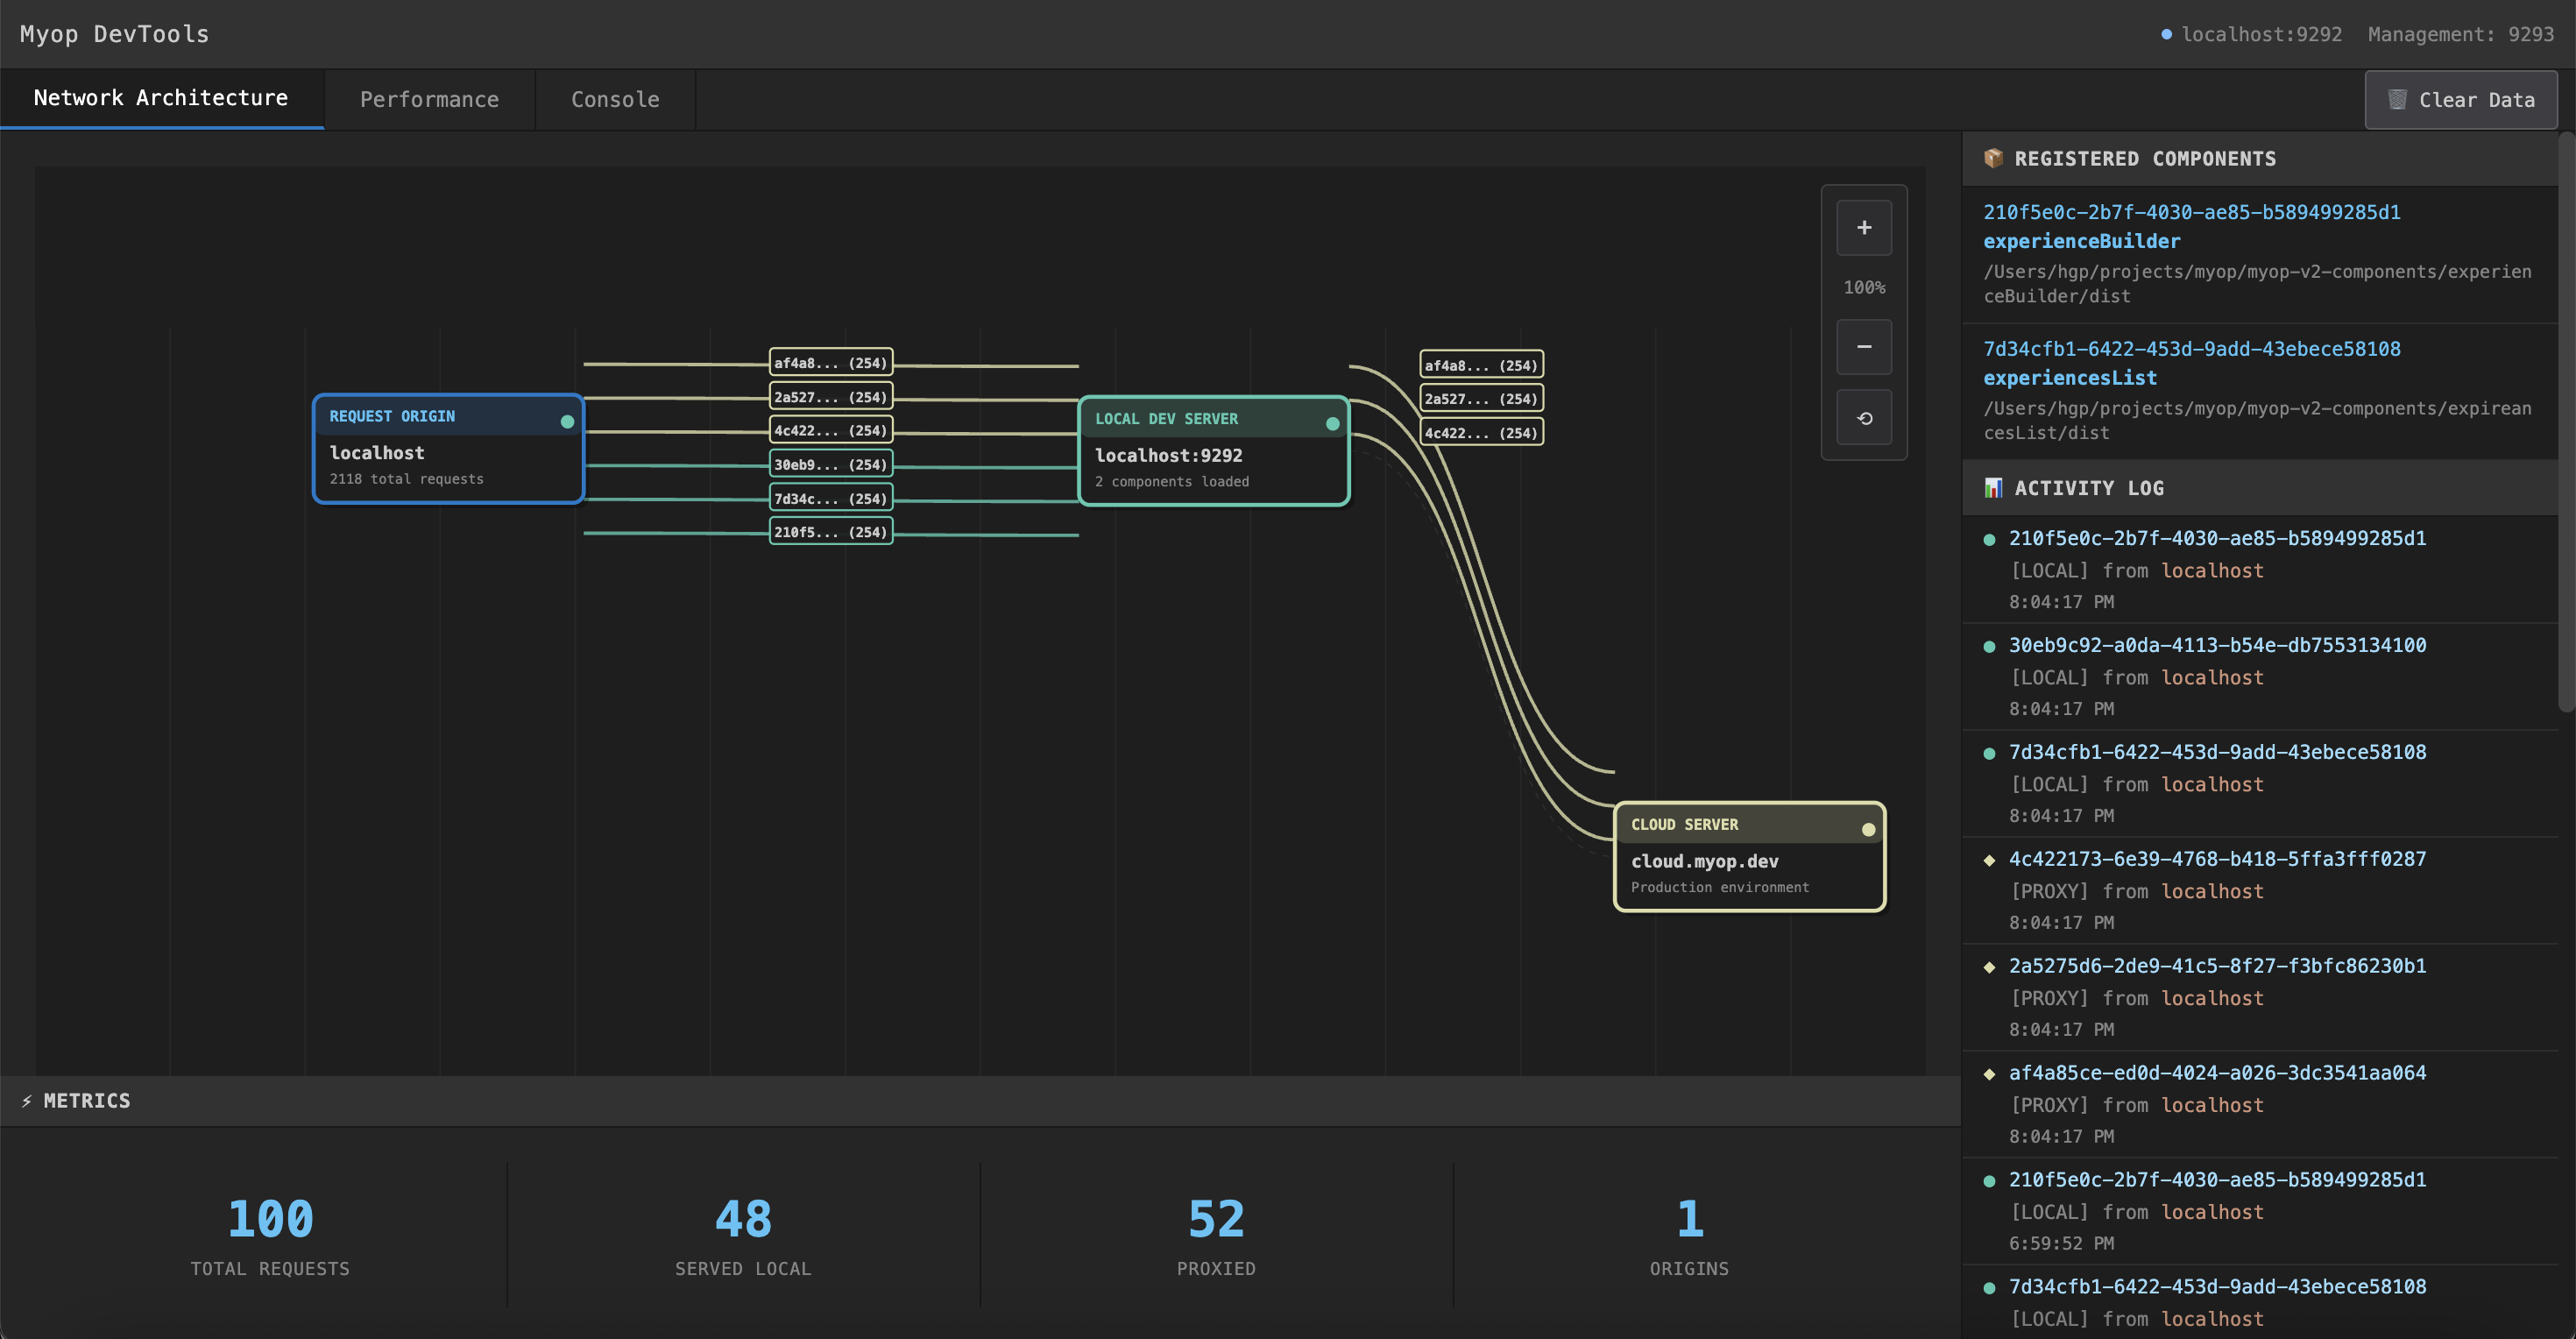Click the green dot beside localhost:9292 in header

tap(2166, 34)
